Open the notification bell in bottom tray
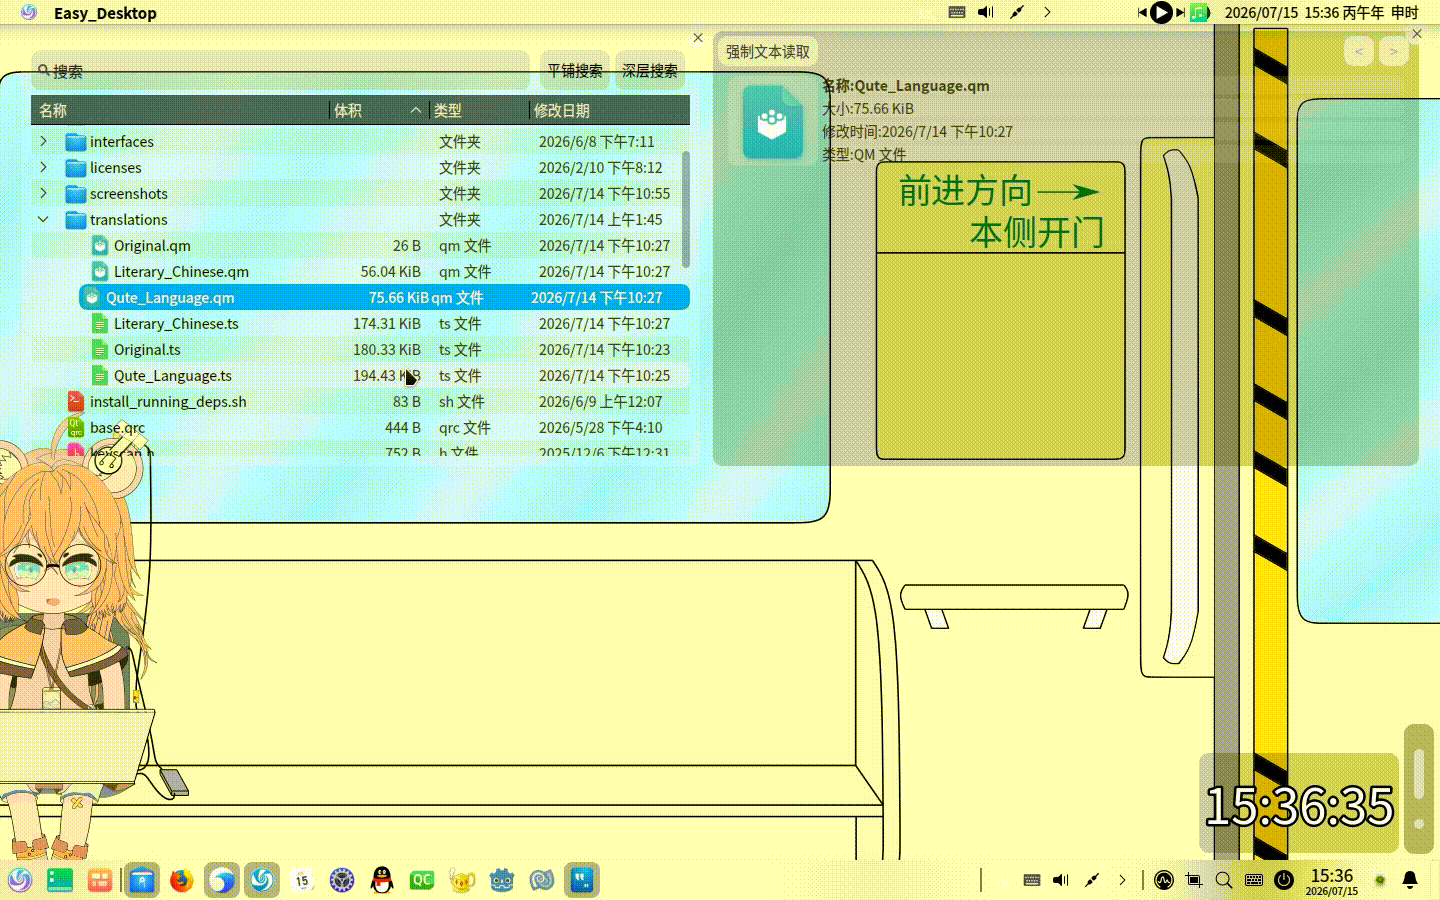1440x900 pixels. 1410,880
